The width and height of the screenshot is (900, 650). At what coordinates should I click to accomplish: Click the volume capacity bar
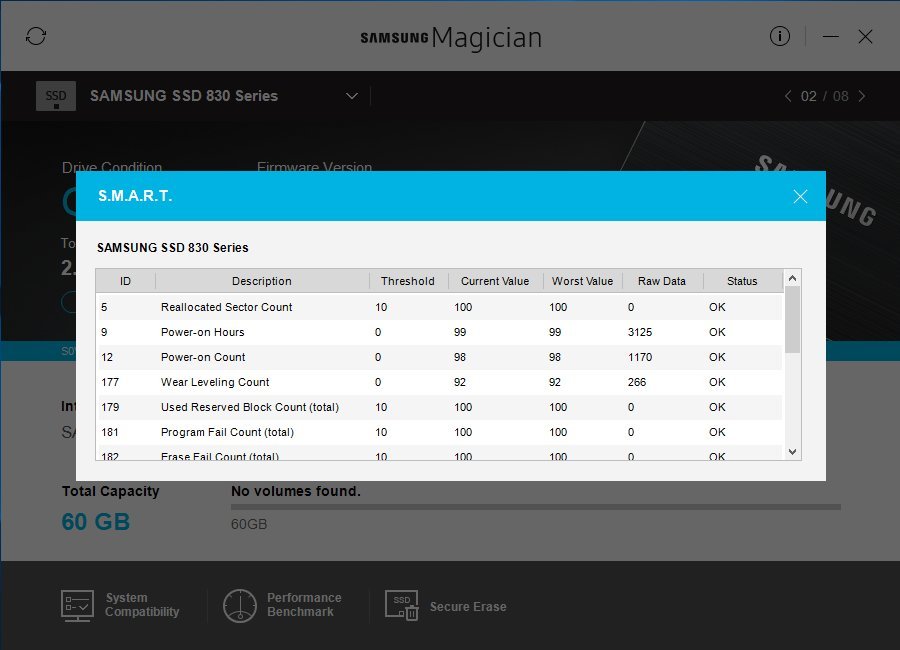point(536,507)
